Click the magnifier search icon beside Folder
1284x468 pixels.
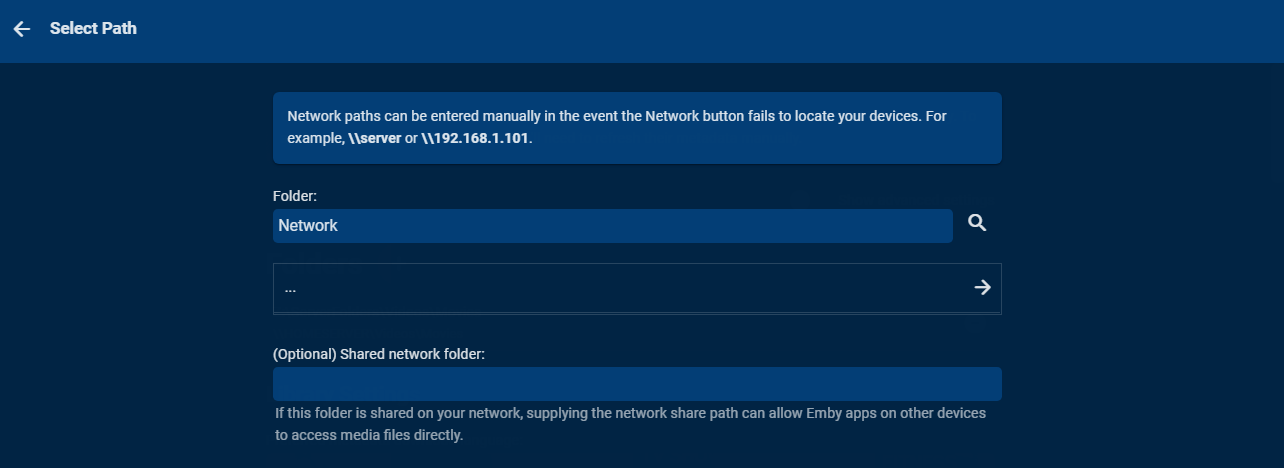977,224
